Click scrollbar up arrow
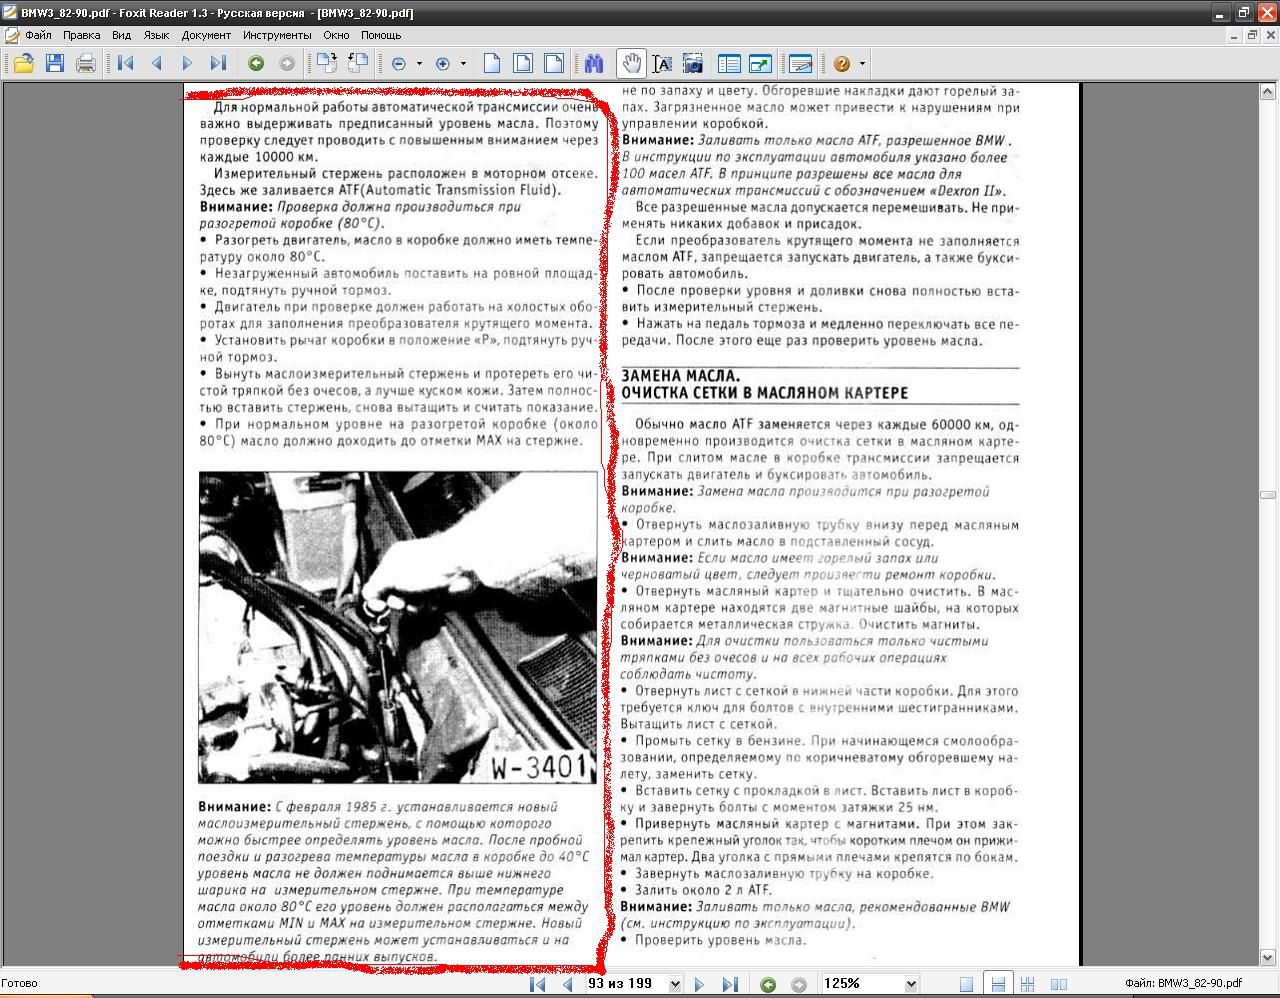The height and width of the screenshot is (998, 1280). [x=1268, y=92]
